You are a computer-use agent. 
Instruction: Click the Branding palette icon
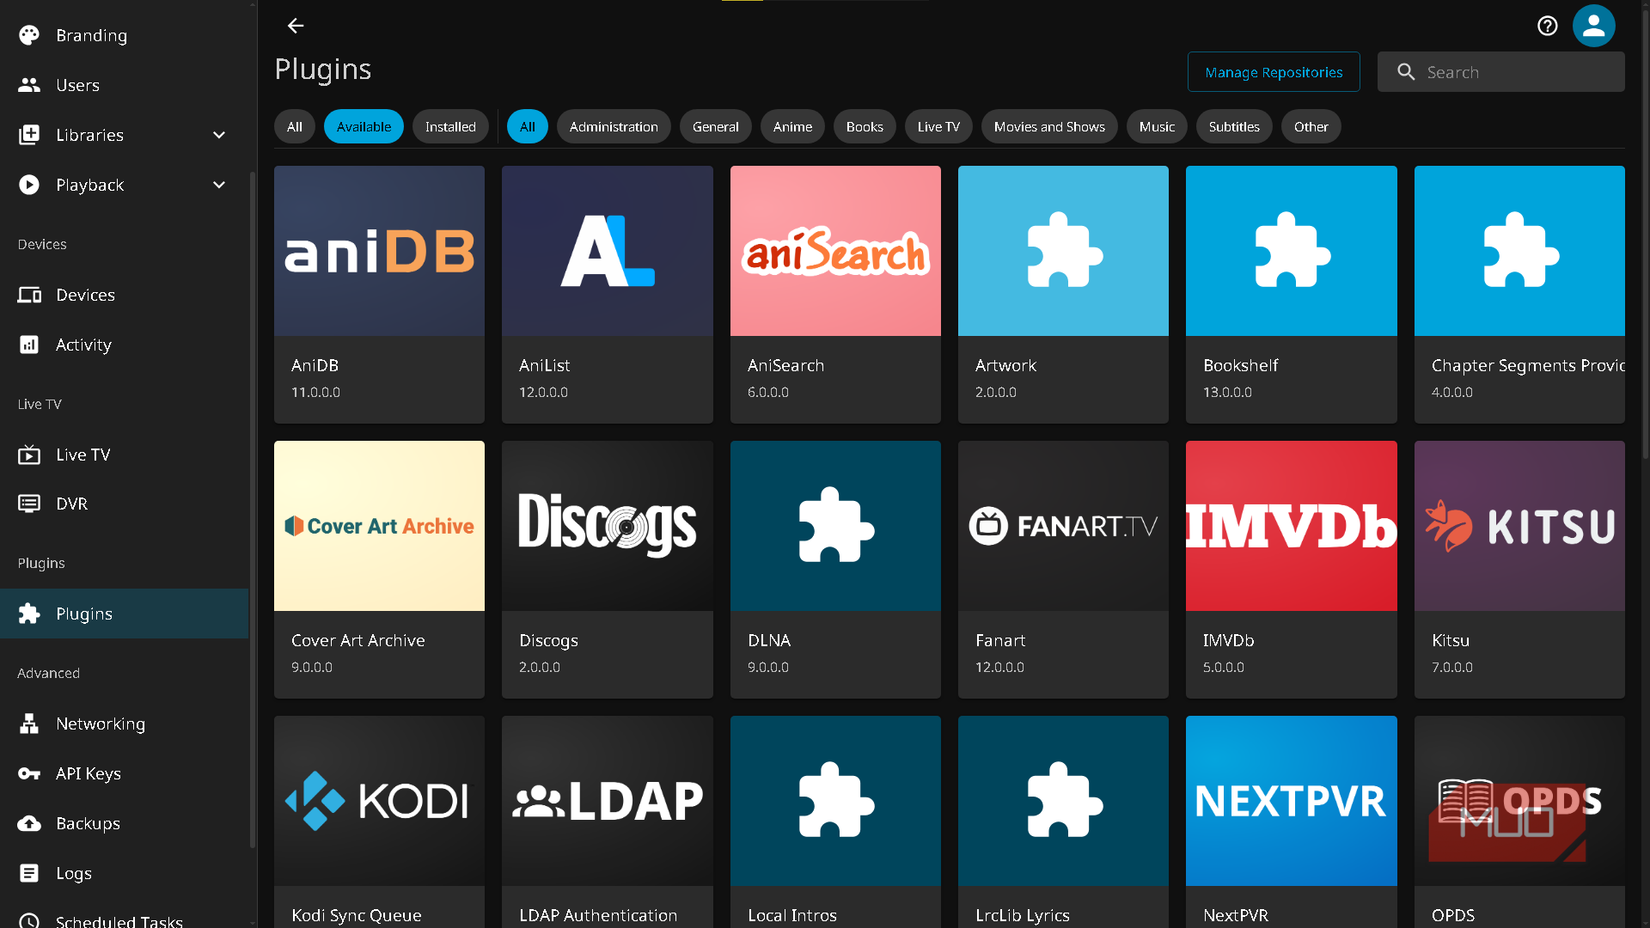pyautogui.click(x=29, y=35)
